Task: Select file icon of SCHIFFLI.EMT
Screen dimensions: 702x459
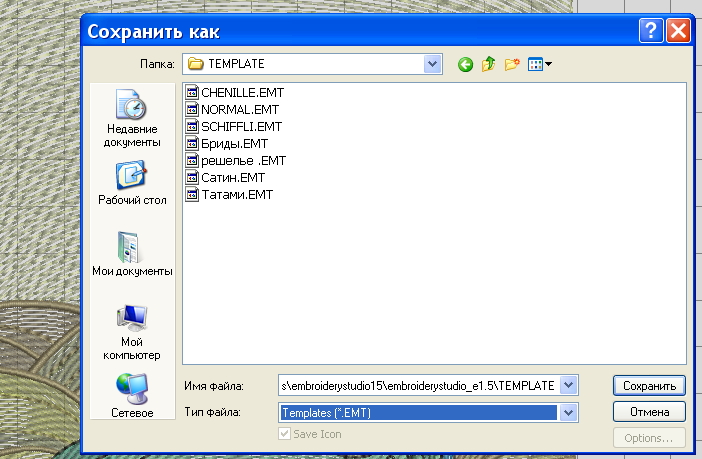Action: coord(192,126)
